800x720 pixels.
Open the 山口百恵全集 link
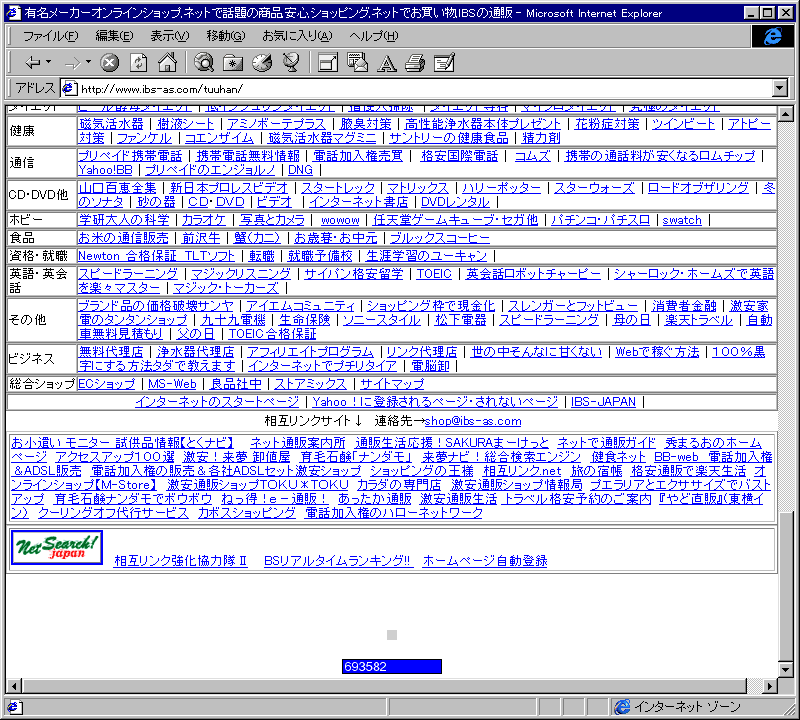coord(117,188)
